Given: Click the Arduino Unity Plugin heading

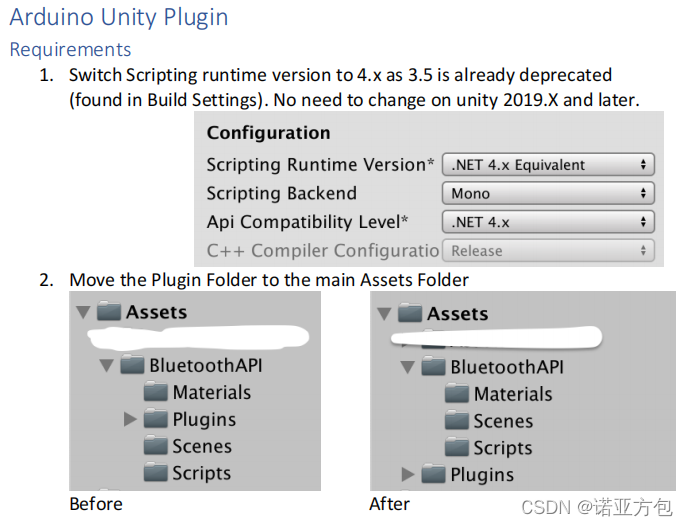Looking at the screenshot, I should pos(119,18).
